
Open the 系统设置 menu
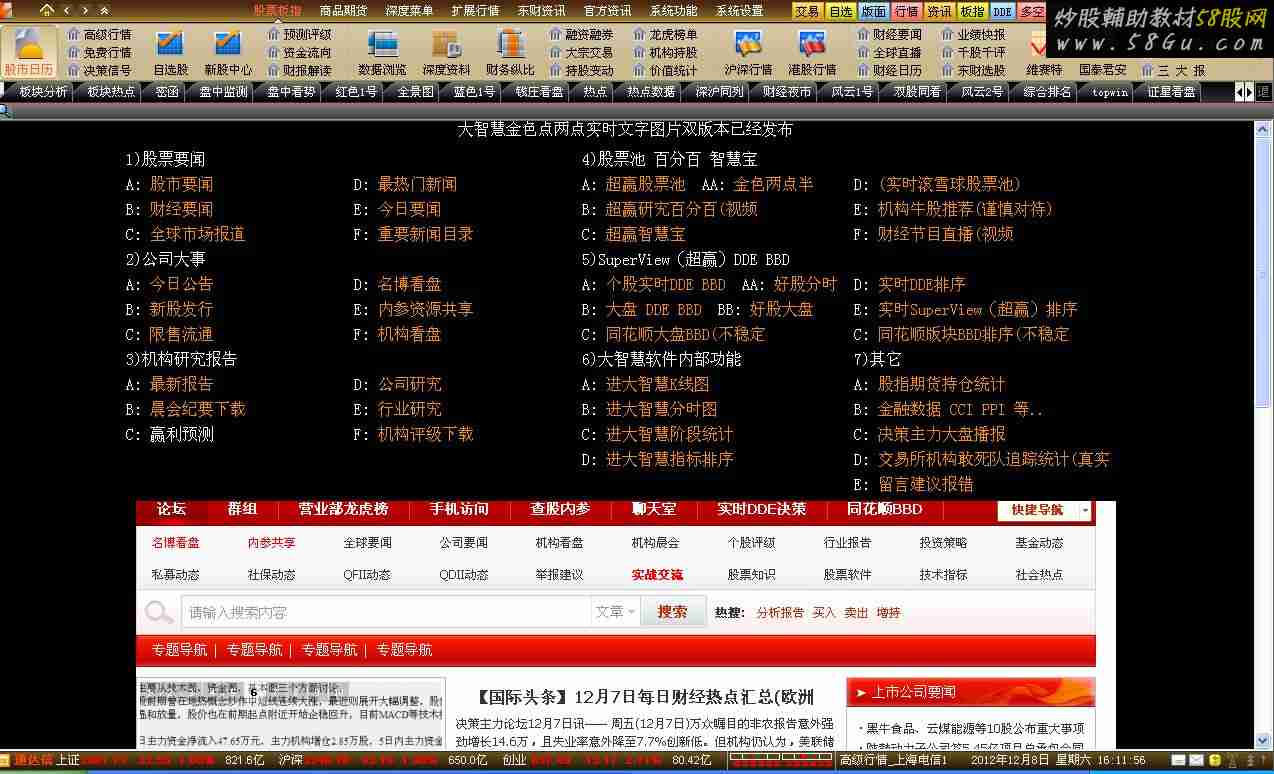tap(739, 11)
